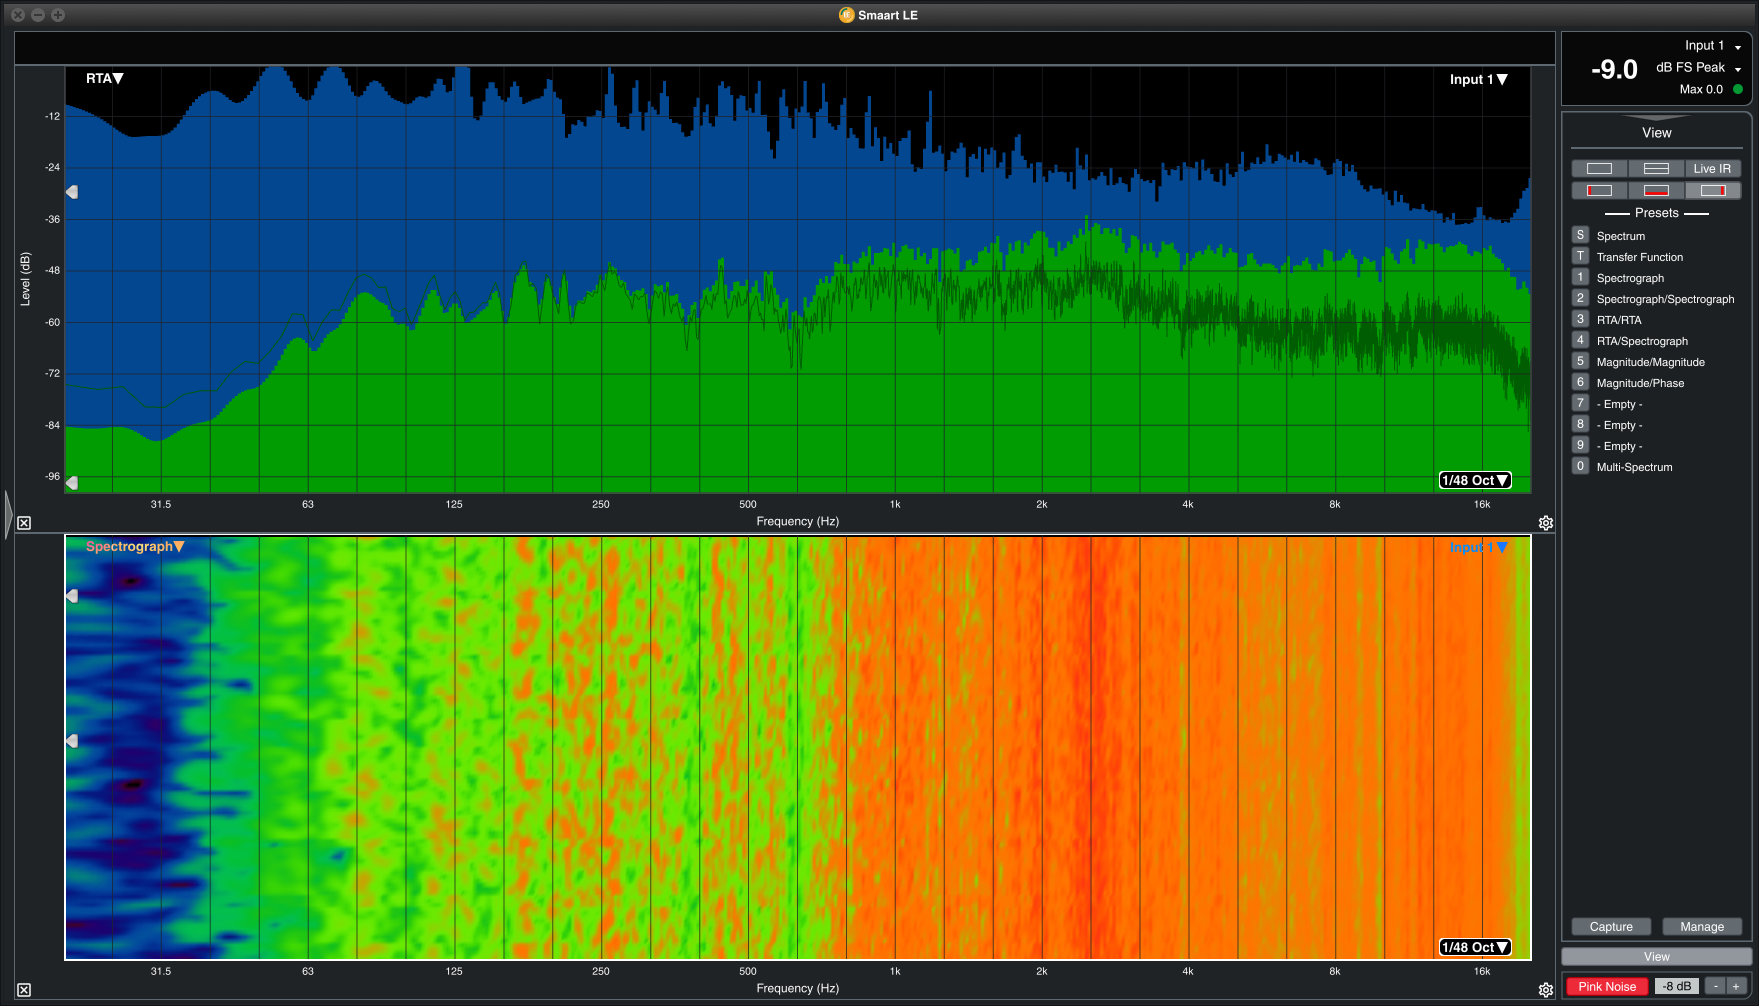Close the RTA pane with the X icon
The image size is (1759, 1006).
pyautogui.click(x=24, y=523)
